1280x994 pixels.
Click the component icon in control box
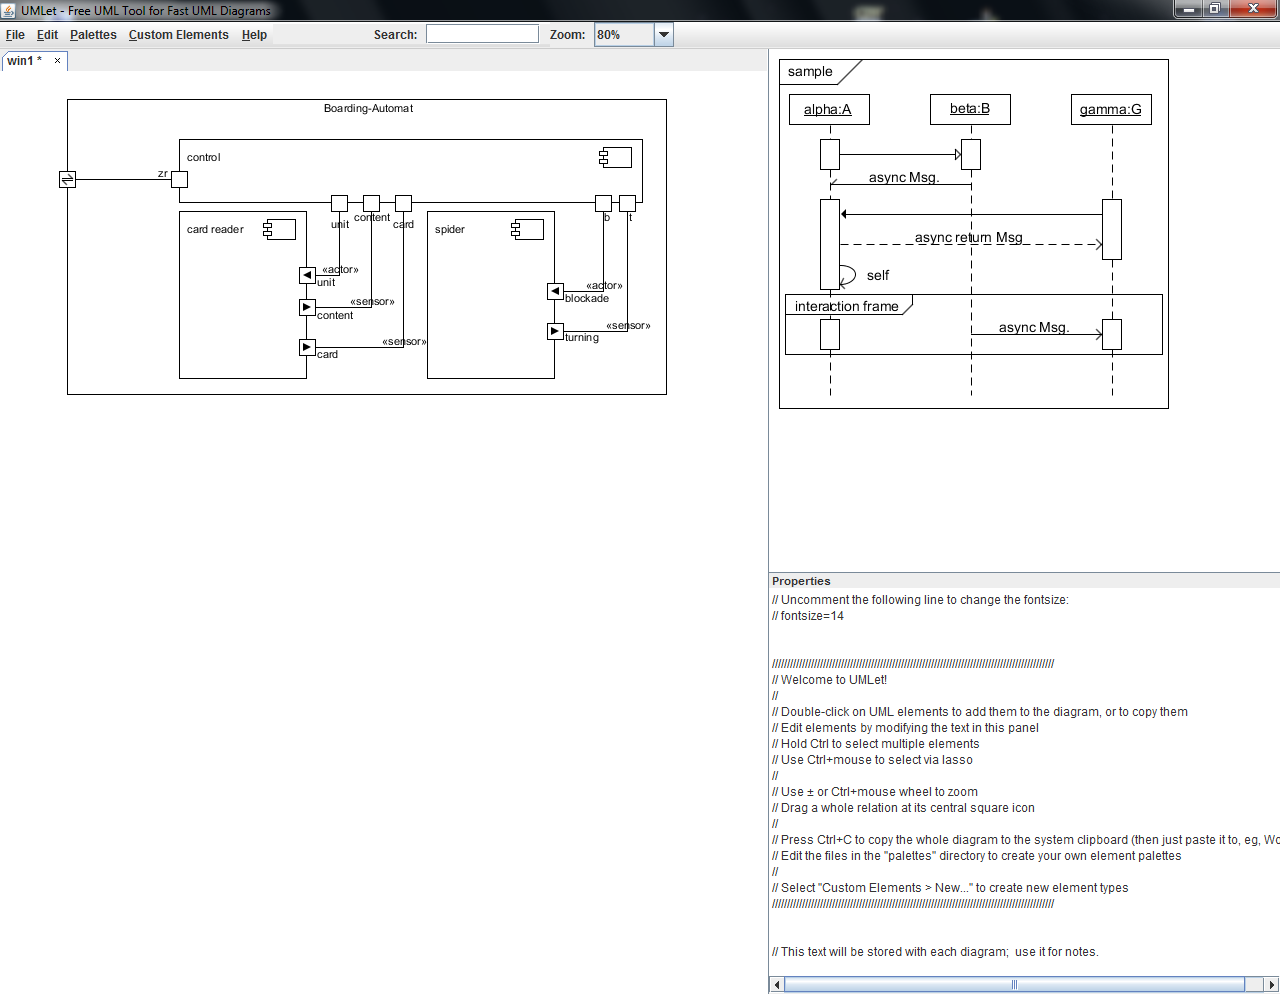coord(615,157)
